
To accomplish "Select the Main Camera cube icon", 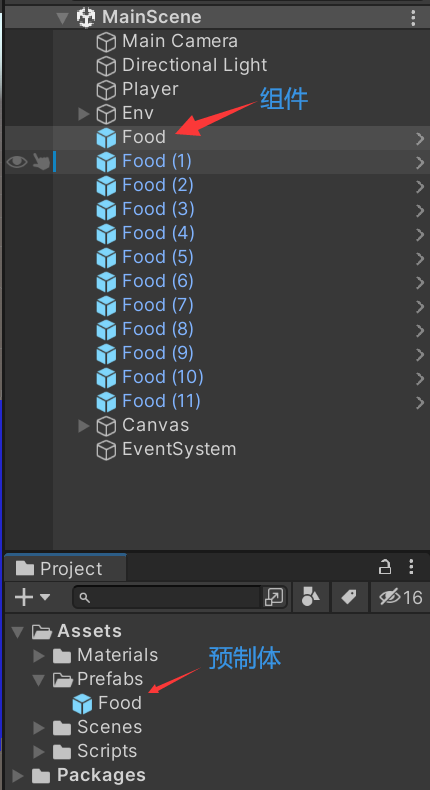I will 106,42.
